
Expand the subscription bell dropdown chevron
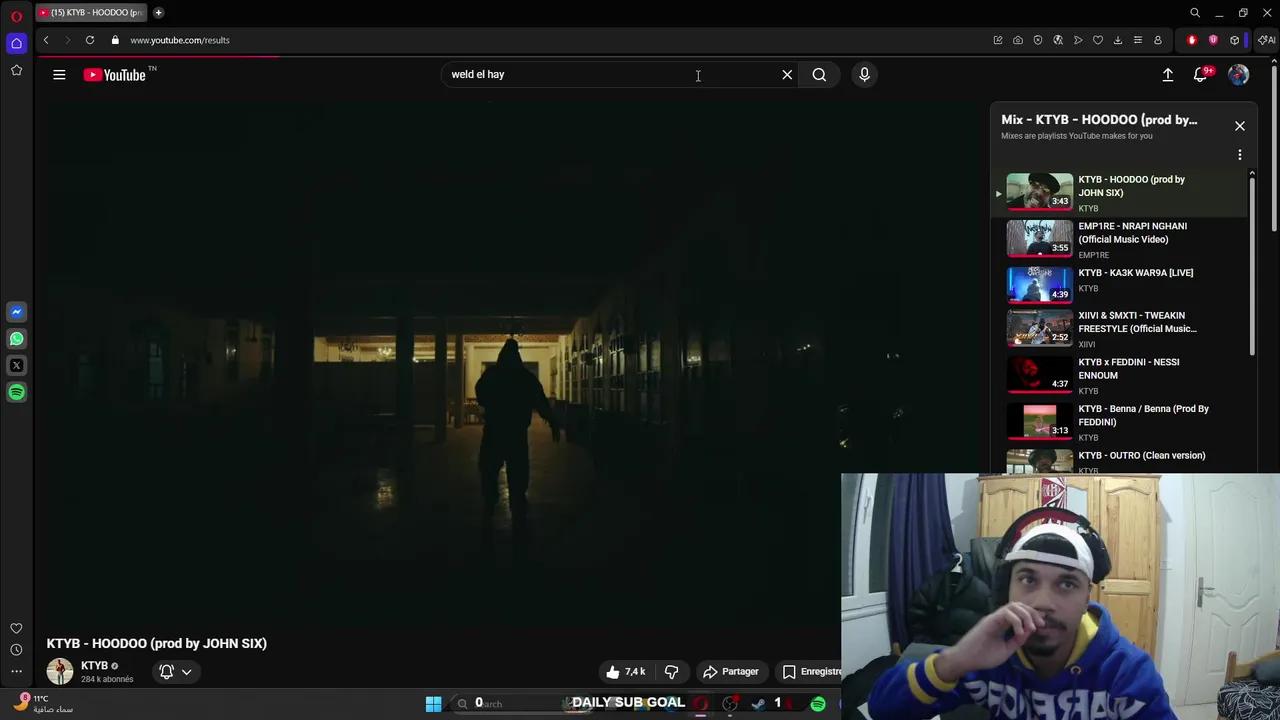(186, 672)
